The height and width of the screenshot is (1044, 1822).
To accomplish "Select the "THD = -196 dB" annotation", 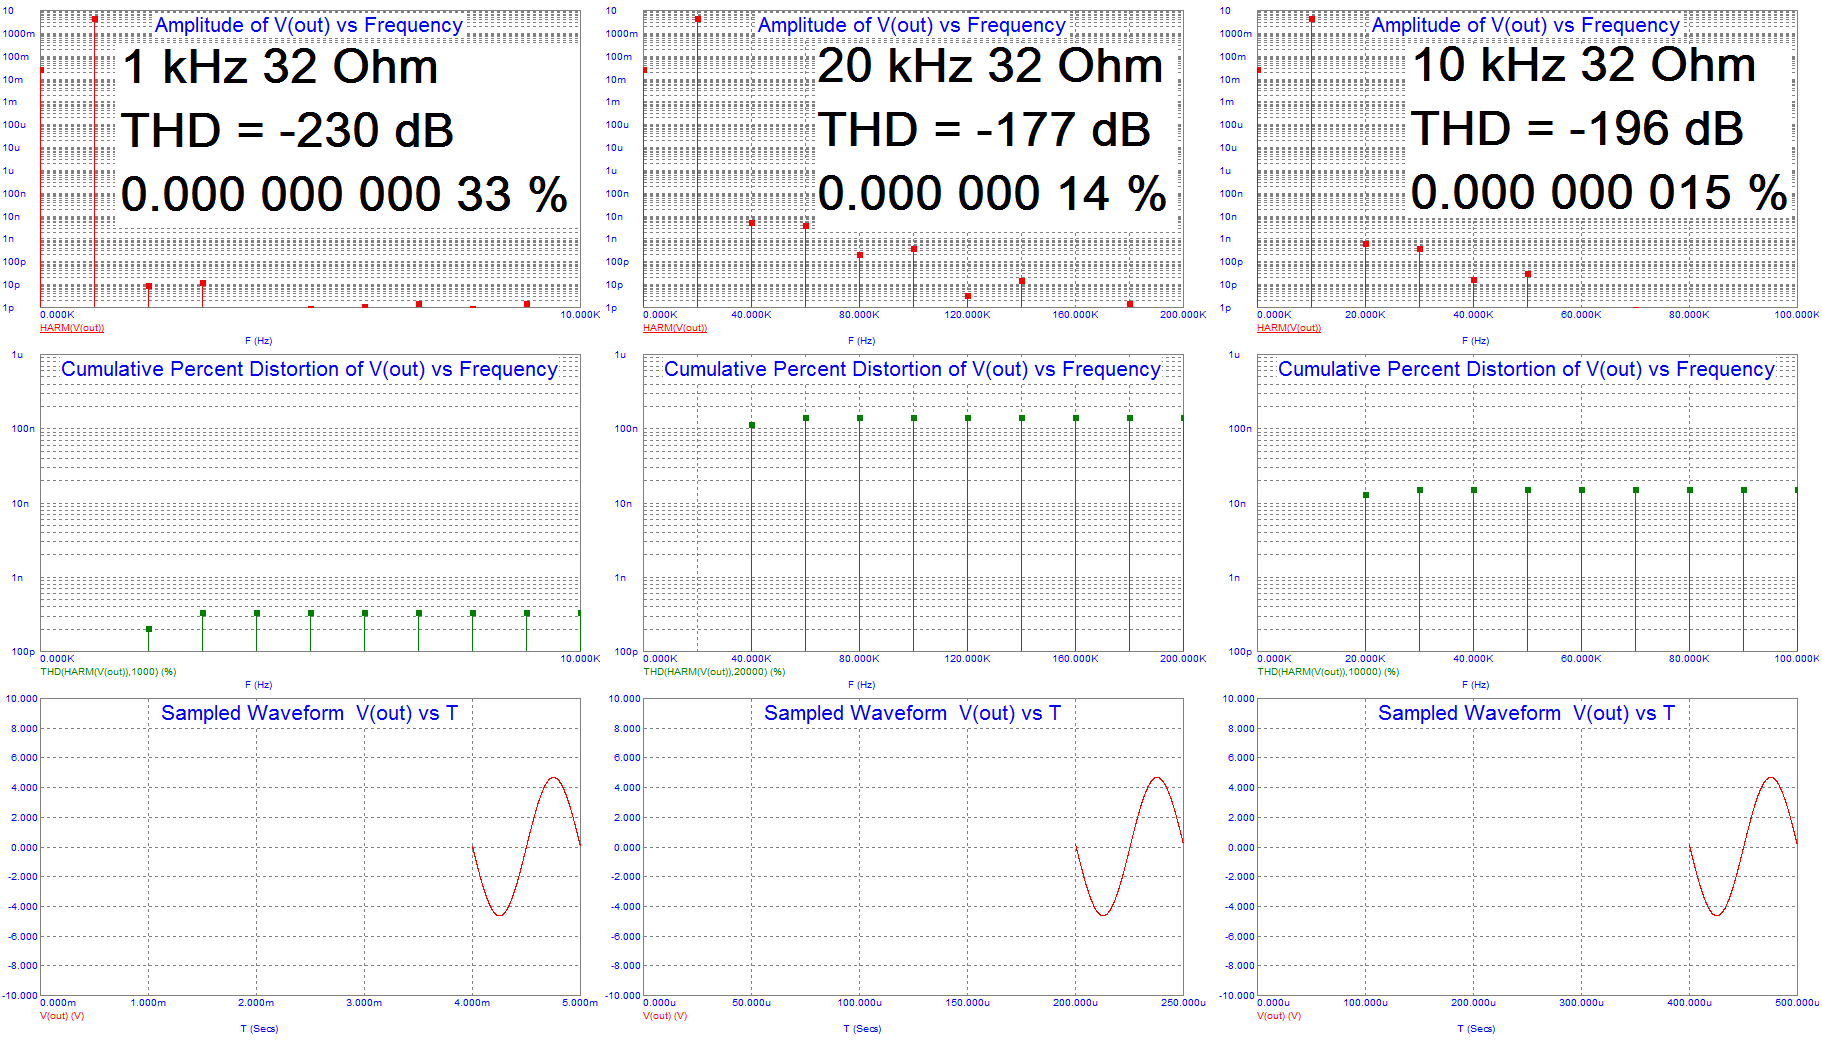I will 1577,129.
